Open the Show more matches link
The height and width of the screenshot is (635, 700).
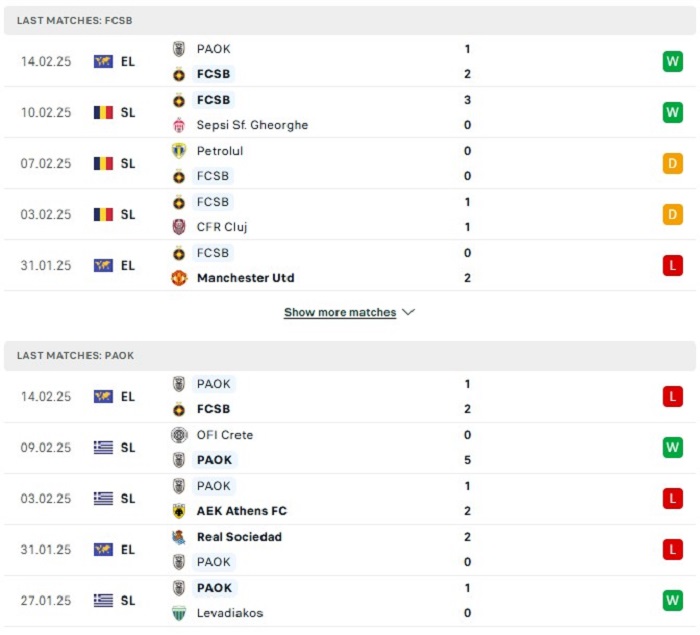point(340,312)
